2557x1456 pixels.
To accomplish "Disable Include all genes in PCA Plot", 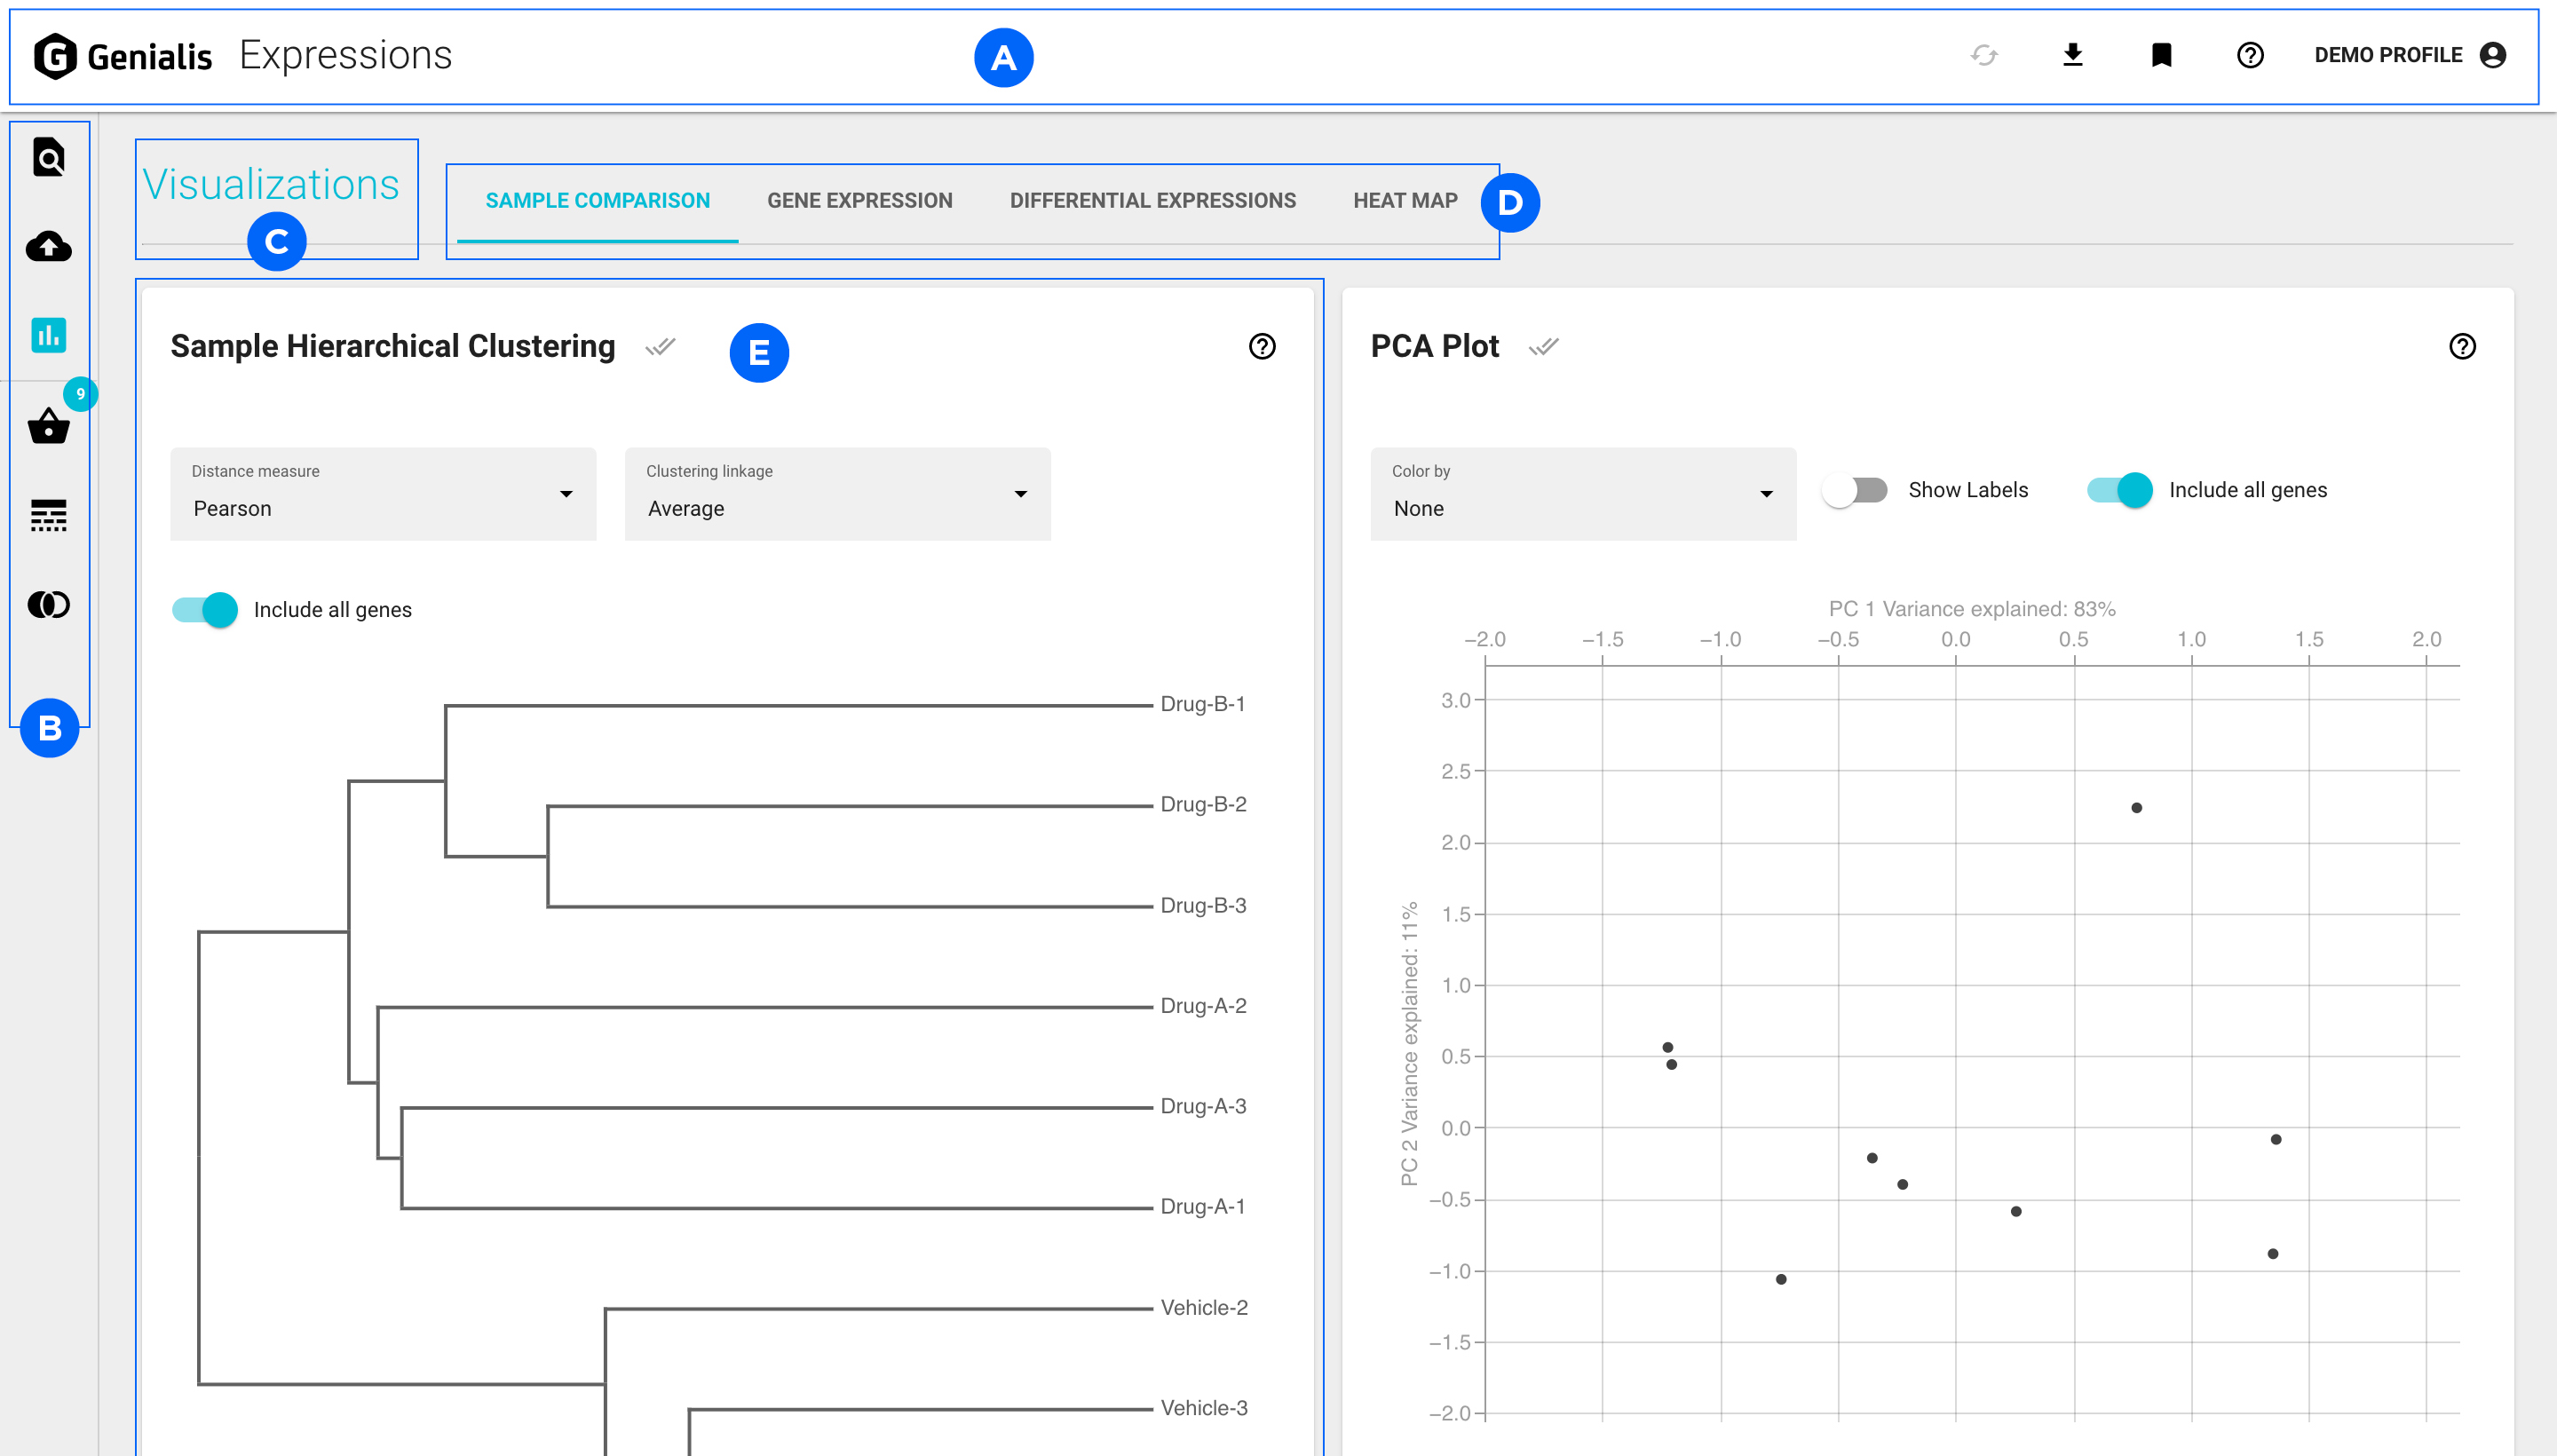I will pyautogui.click(x=2120, y=490).
